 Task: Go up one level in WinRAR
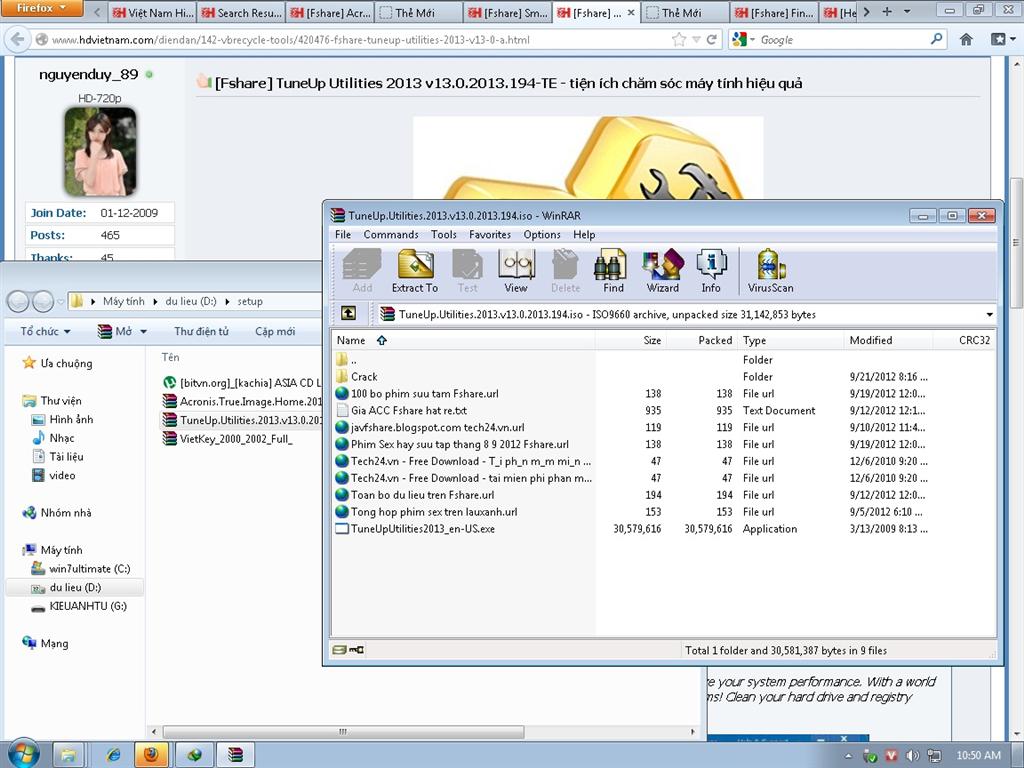point(349,313)
